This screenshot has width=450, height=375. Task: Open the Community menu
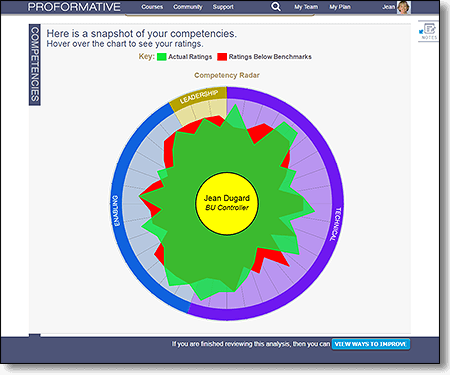pyautogui.click(x=188, y=7)
